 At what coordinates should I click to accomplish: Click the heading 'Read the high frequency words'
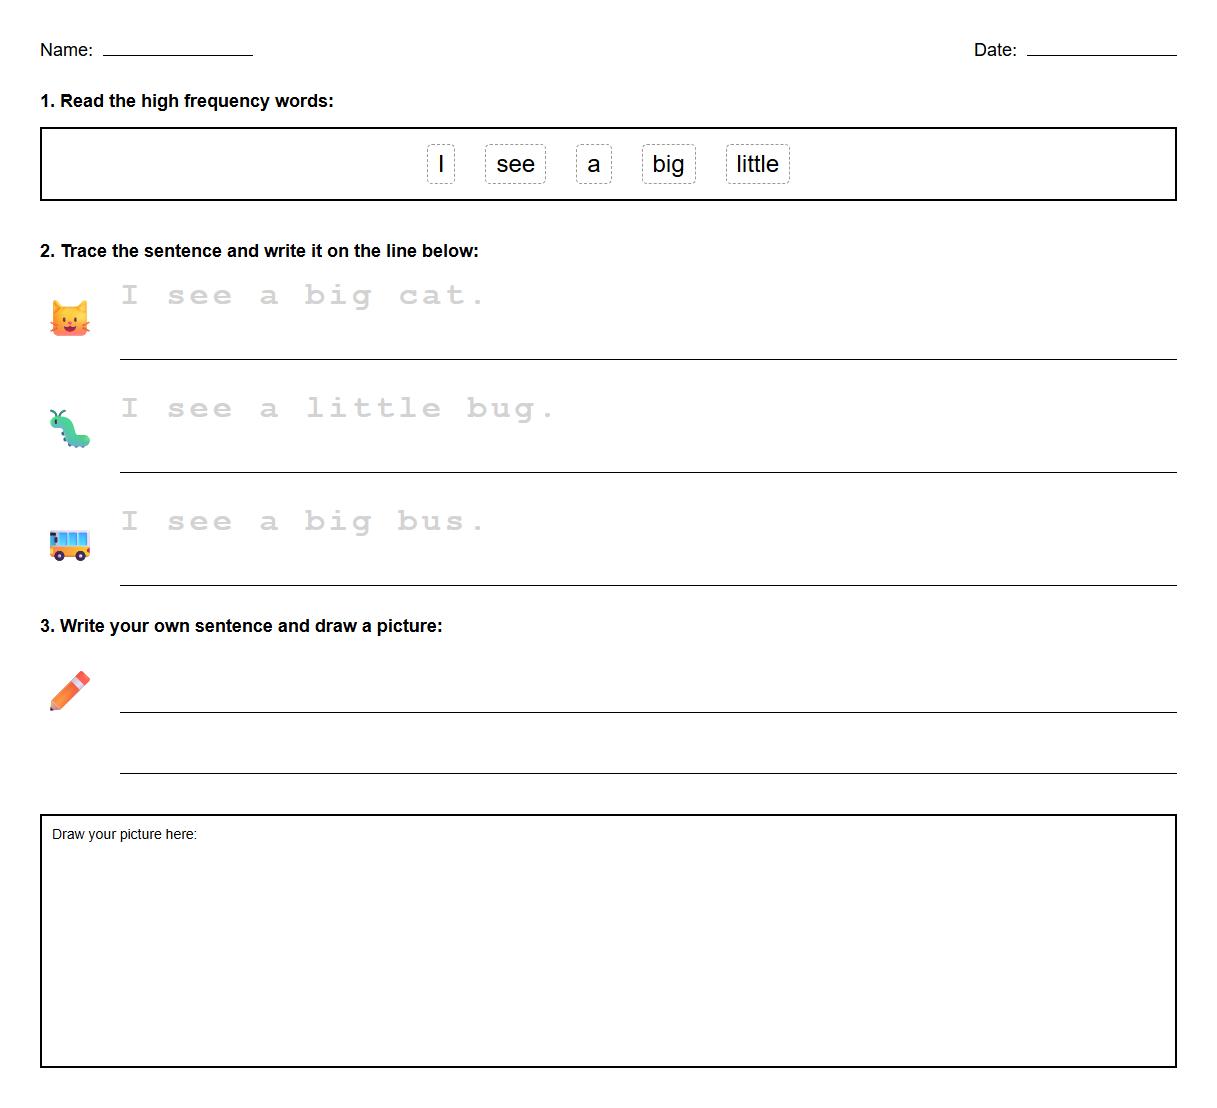(x=186, y=100)
